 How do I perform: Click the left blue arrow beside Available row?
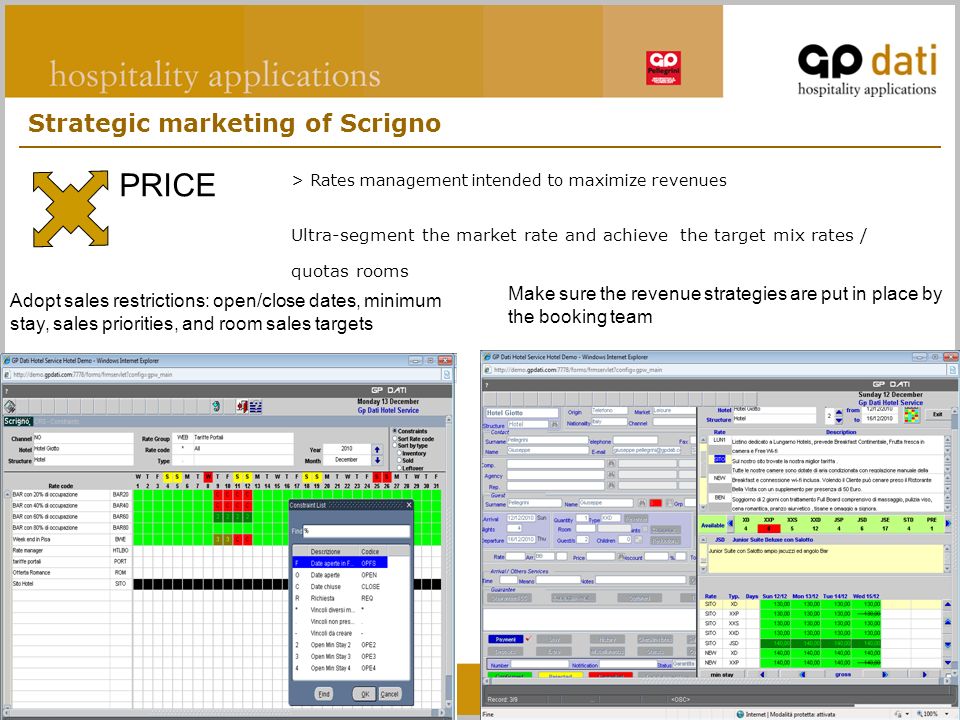pos(730,523)
